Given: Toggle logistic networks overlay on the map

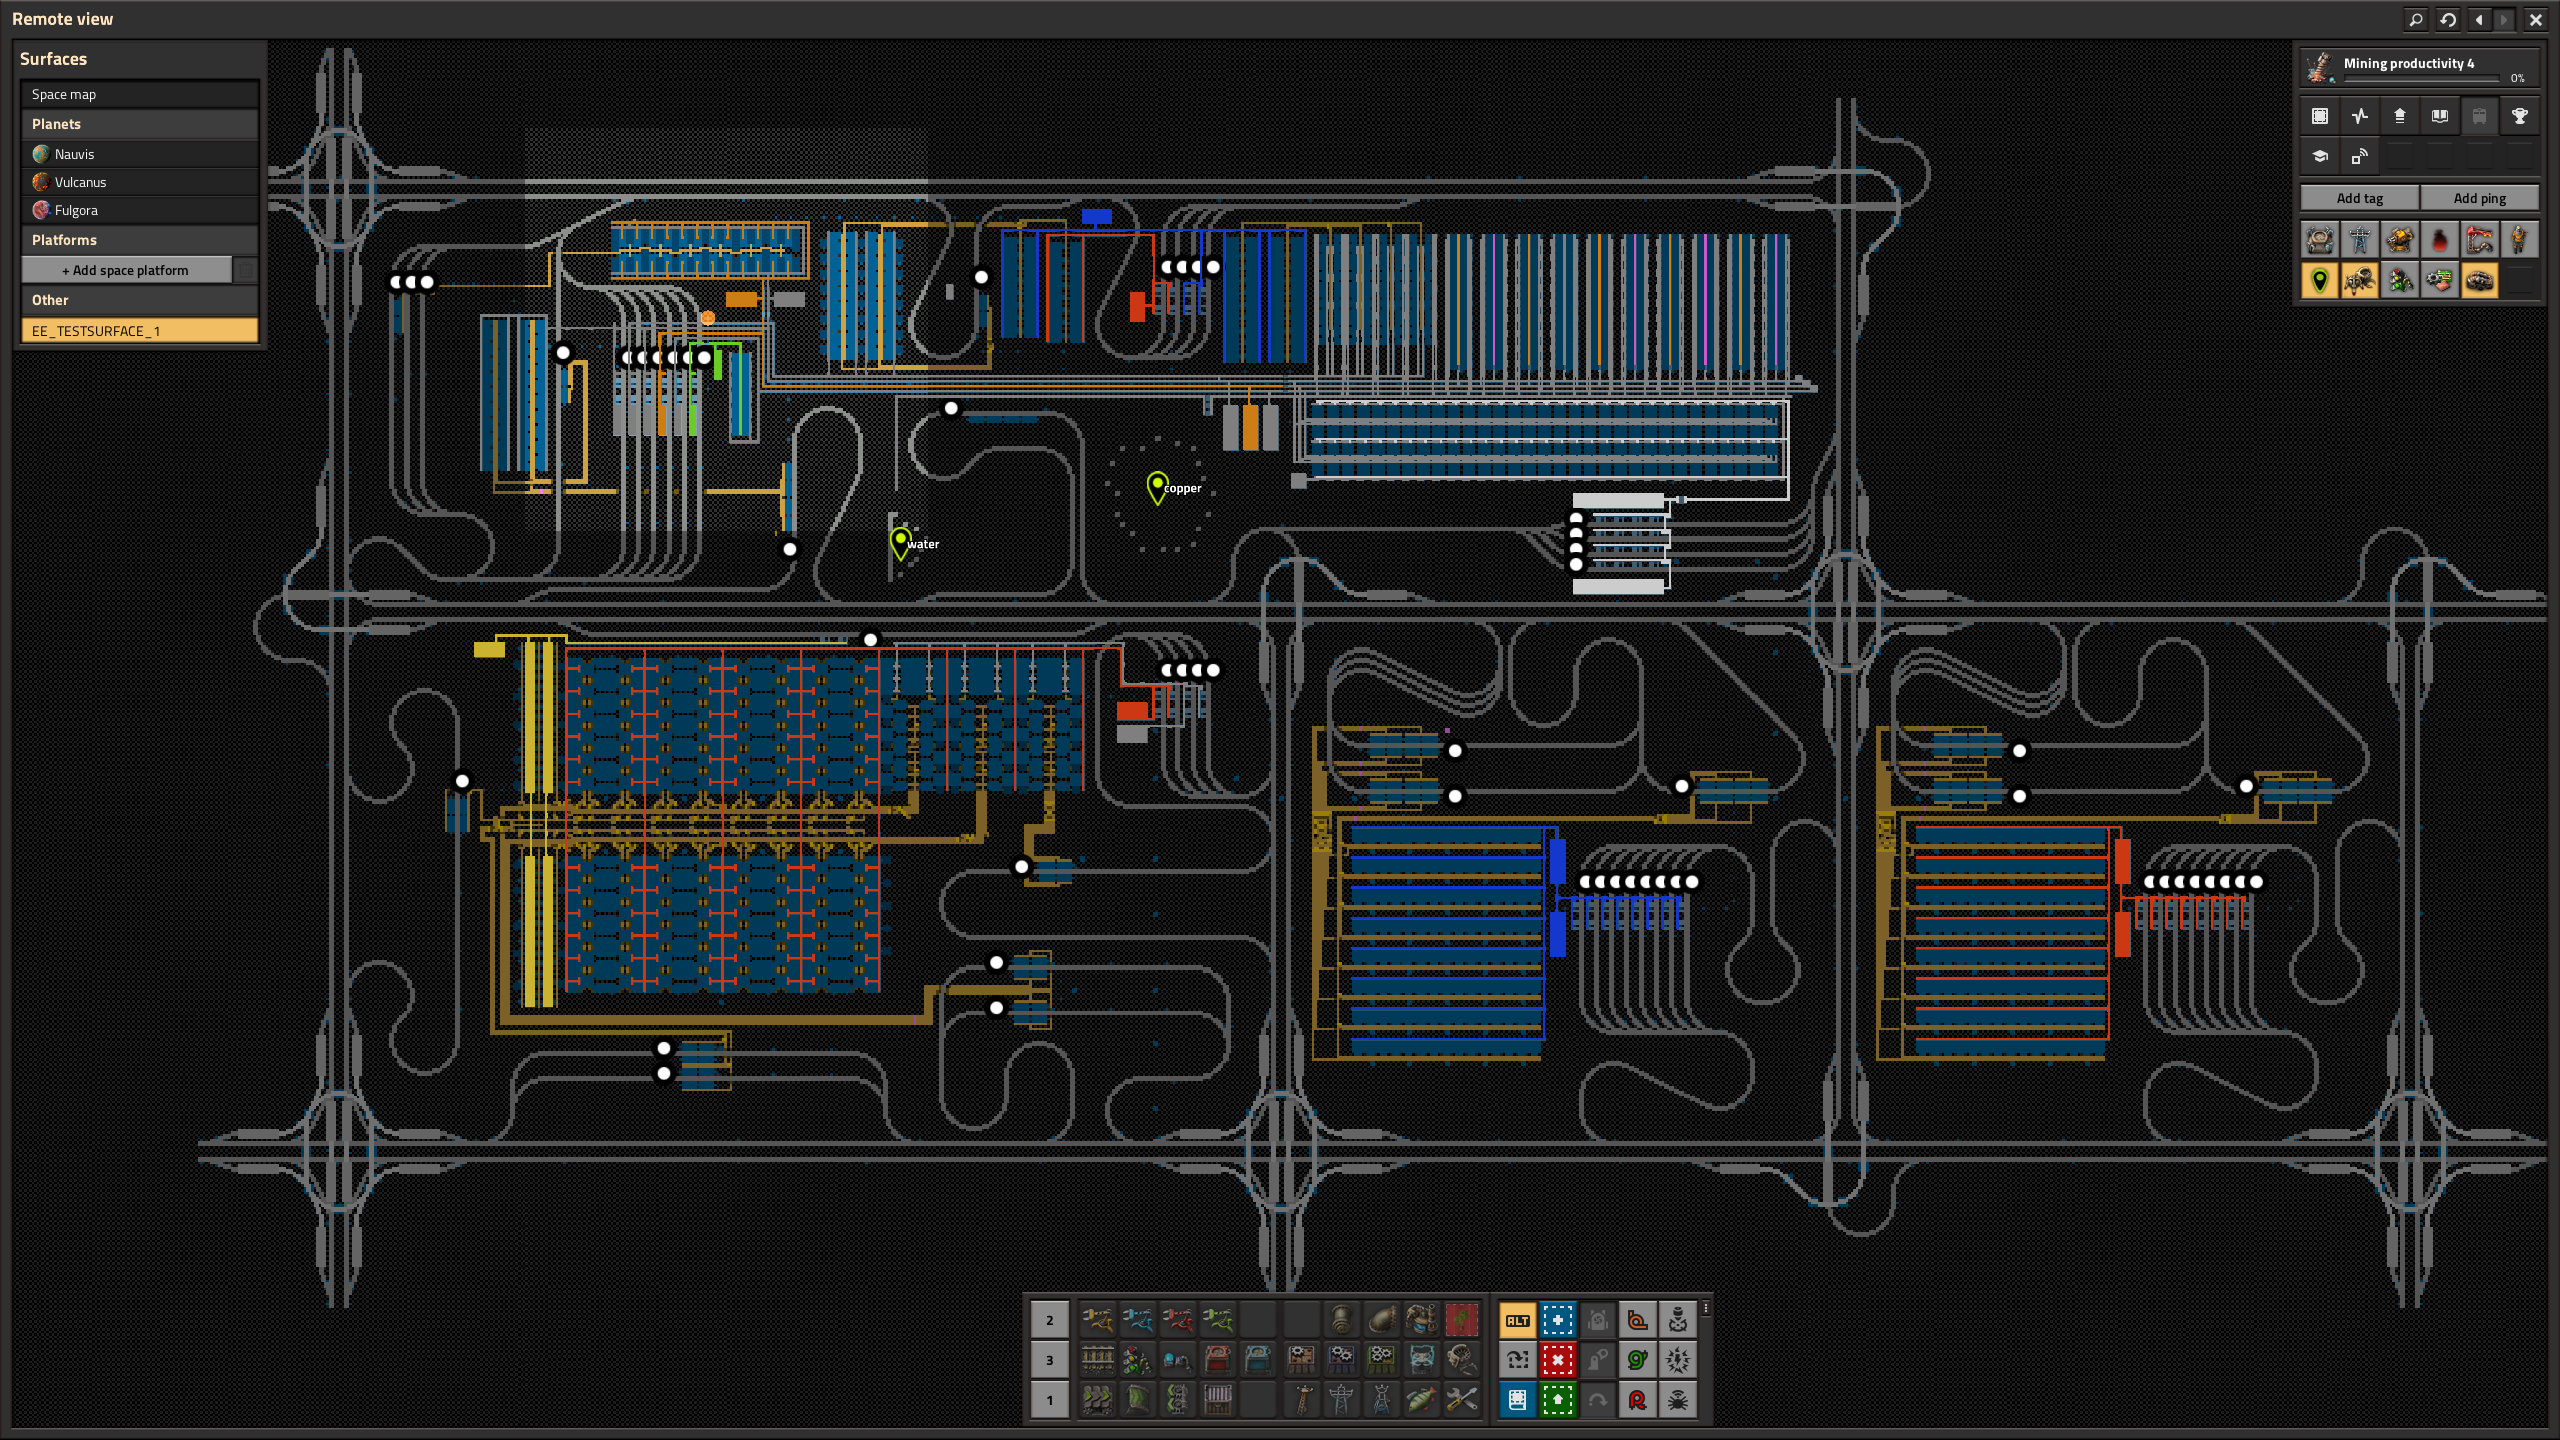Looking at the screenshot, I should click(x=2320, y=239).
